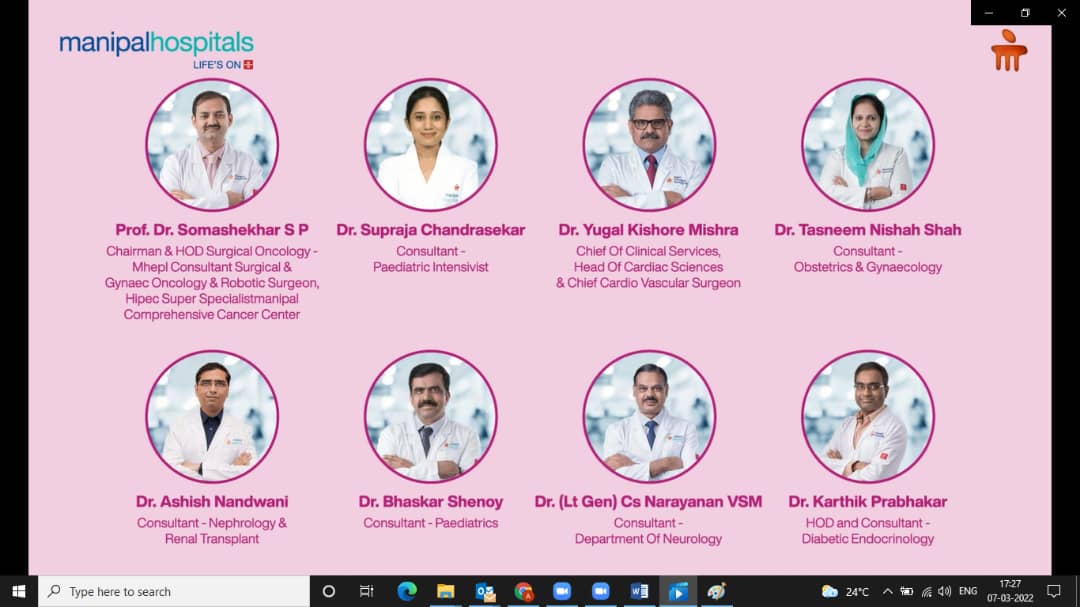The height and width of the screenshot is (607, 1080).
Task: Open the Windows Start menu
Action: (19, 591)
